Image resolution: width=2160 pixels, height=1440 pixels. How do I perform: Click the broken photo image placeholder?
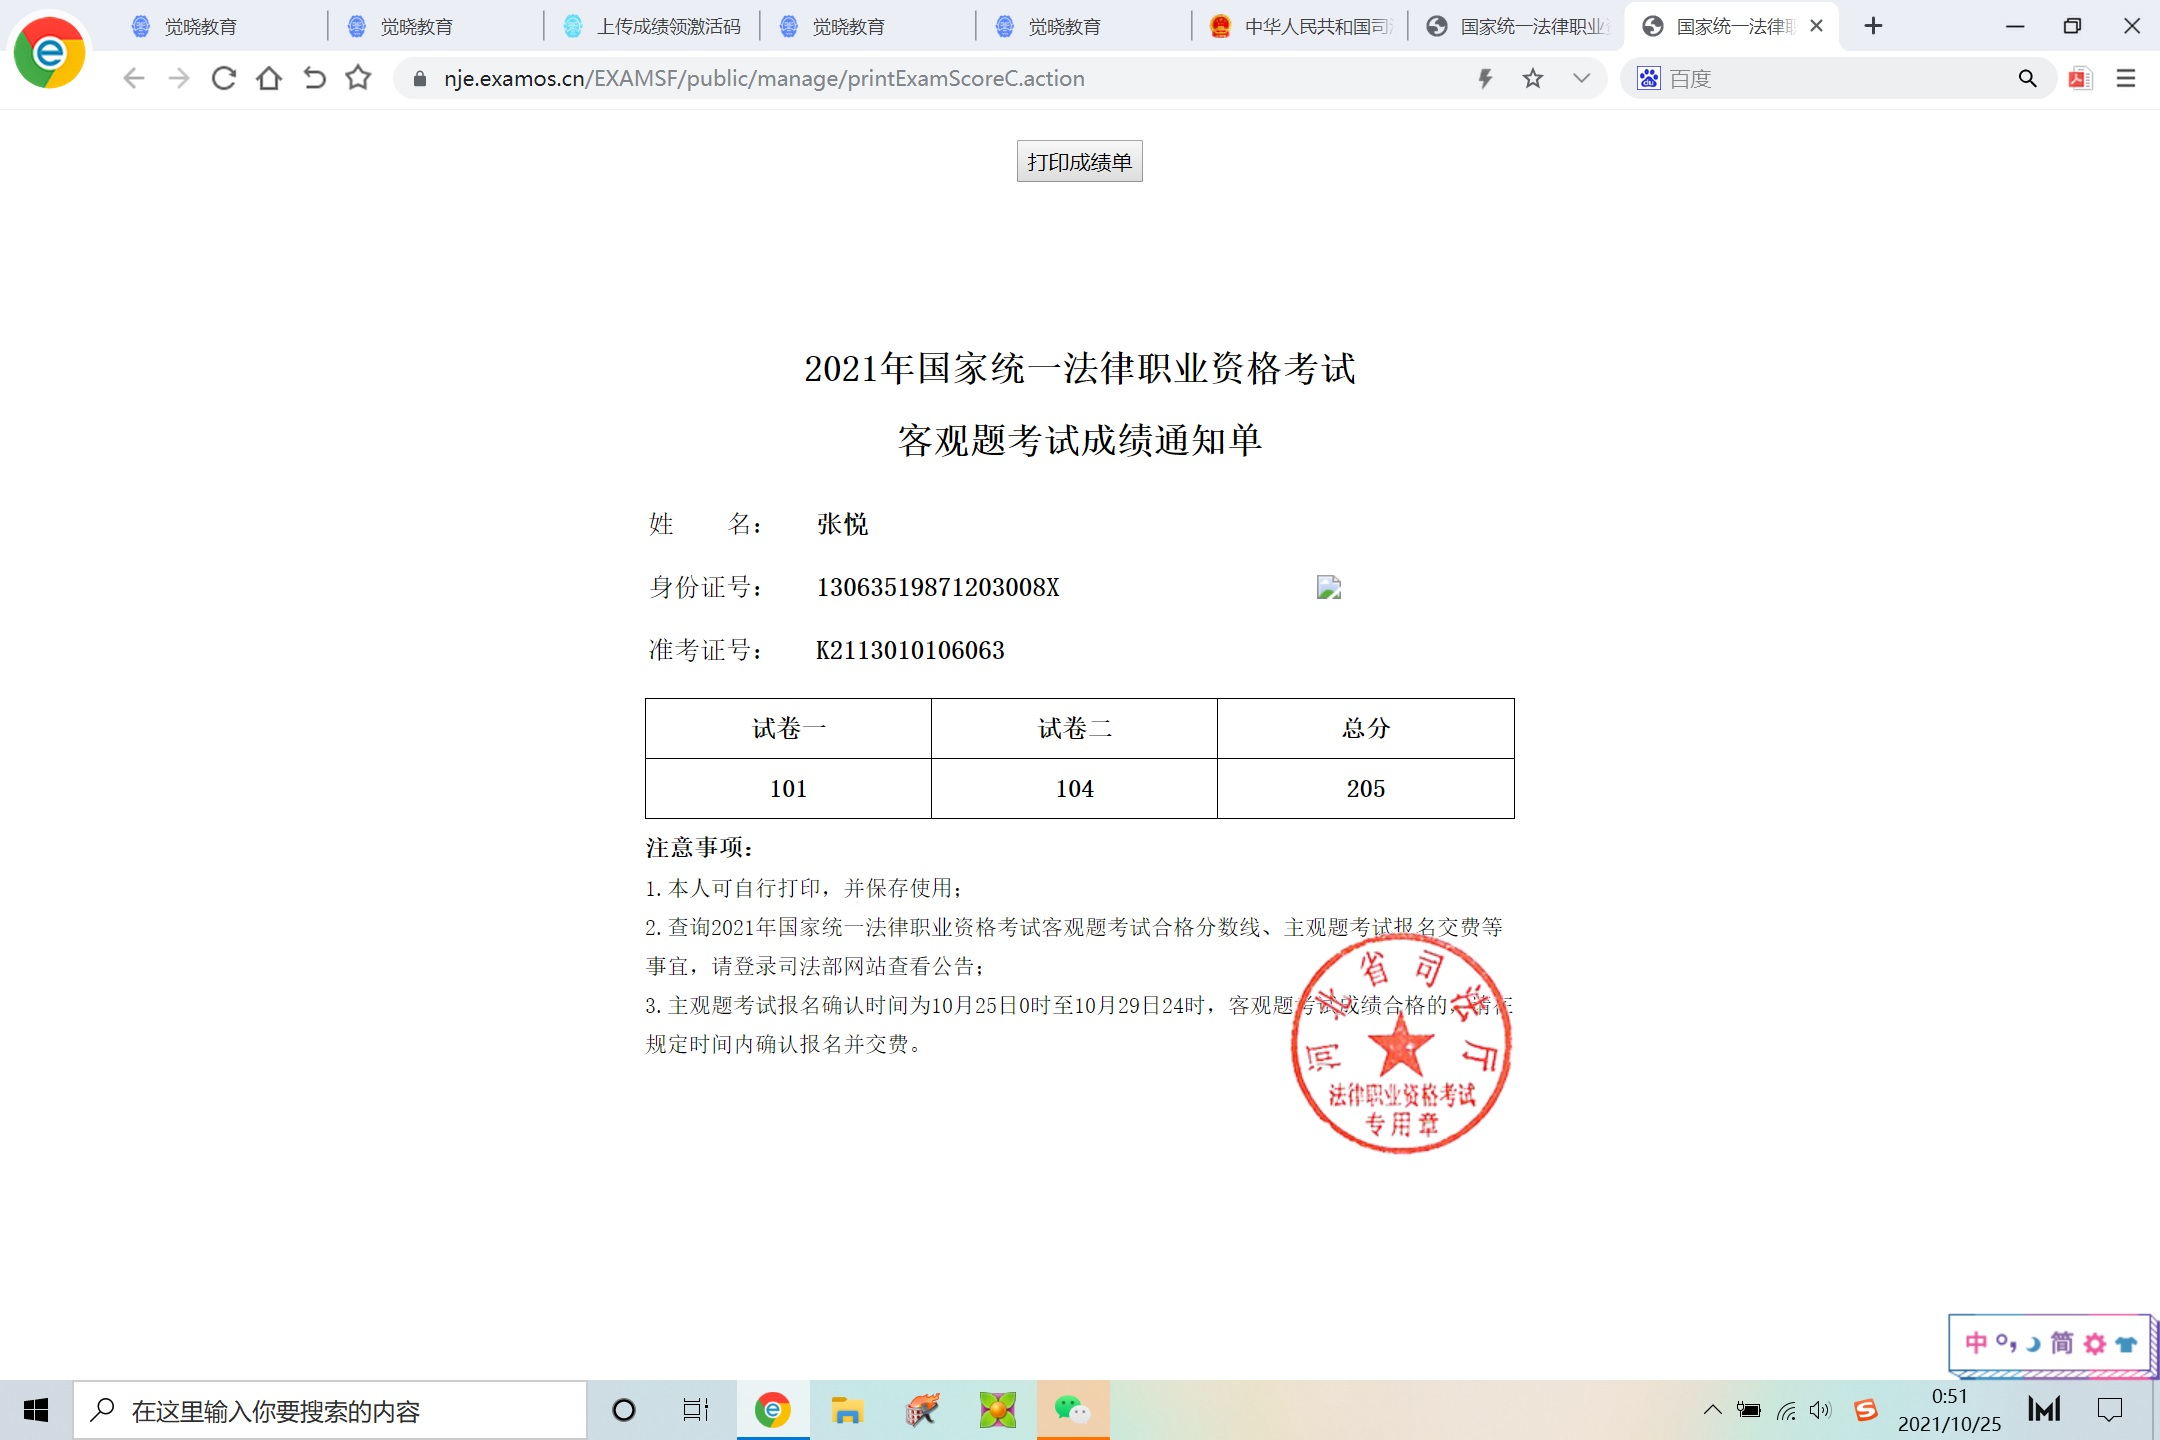tap(1329, 587)
